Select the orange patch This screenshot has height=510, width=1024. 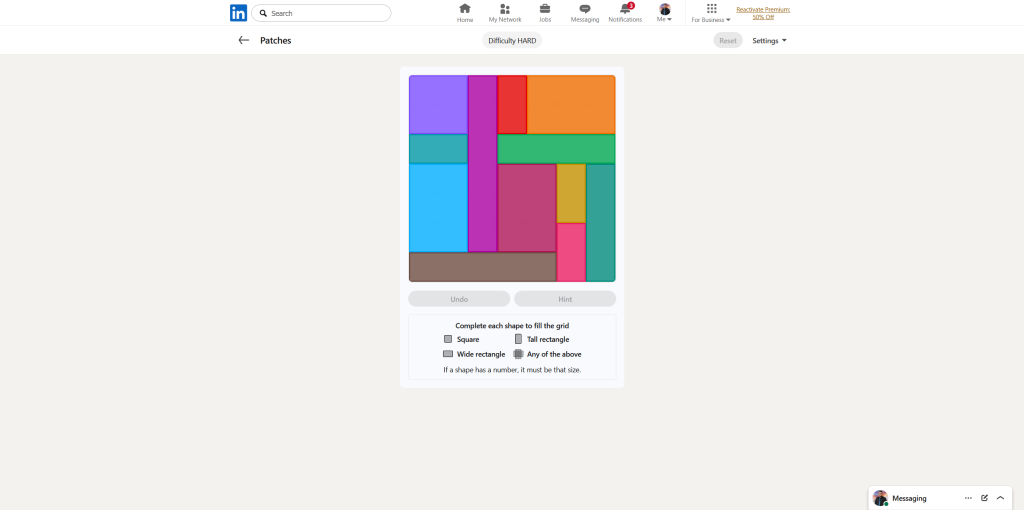point(571,104)
